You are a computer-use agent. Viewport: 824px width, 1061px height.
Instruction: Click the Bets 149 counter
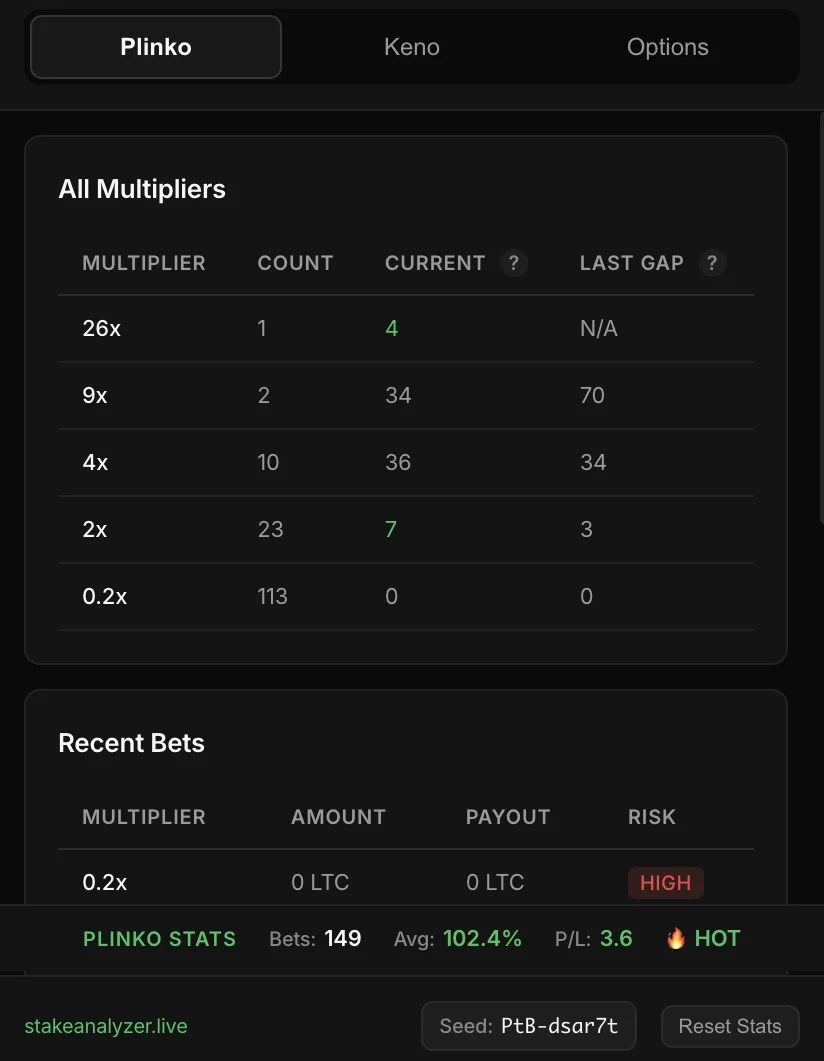coord(316,938)
